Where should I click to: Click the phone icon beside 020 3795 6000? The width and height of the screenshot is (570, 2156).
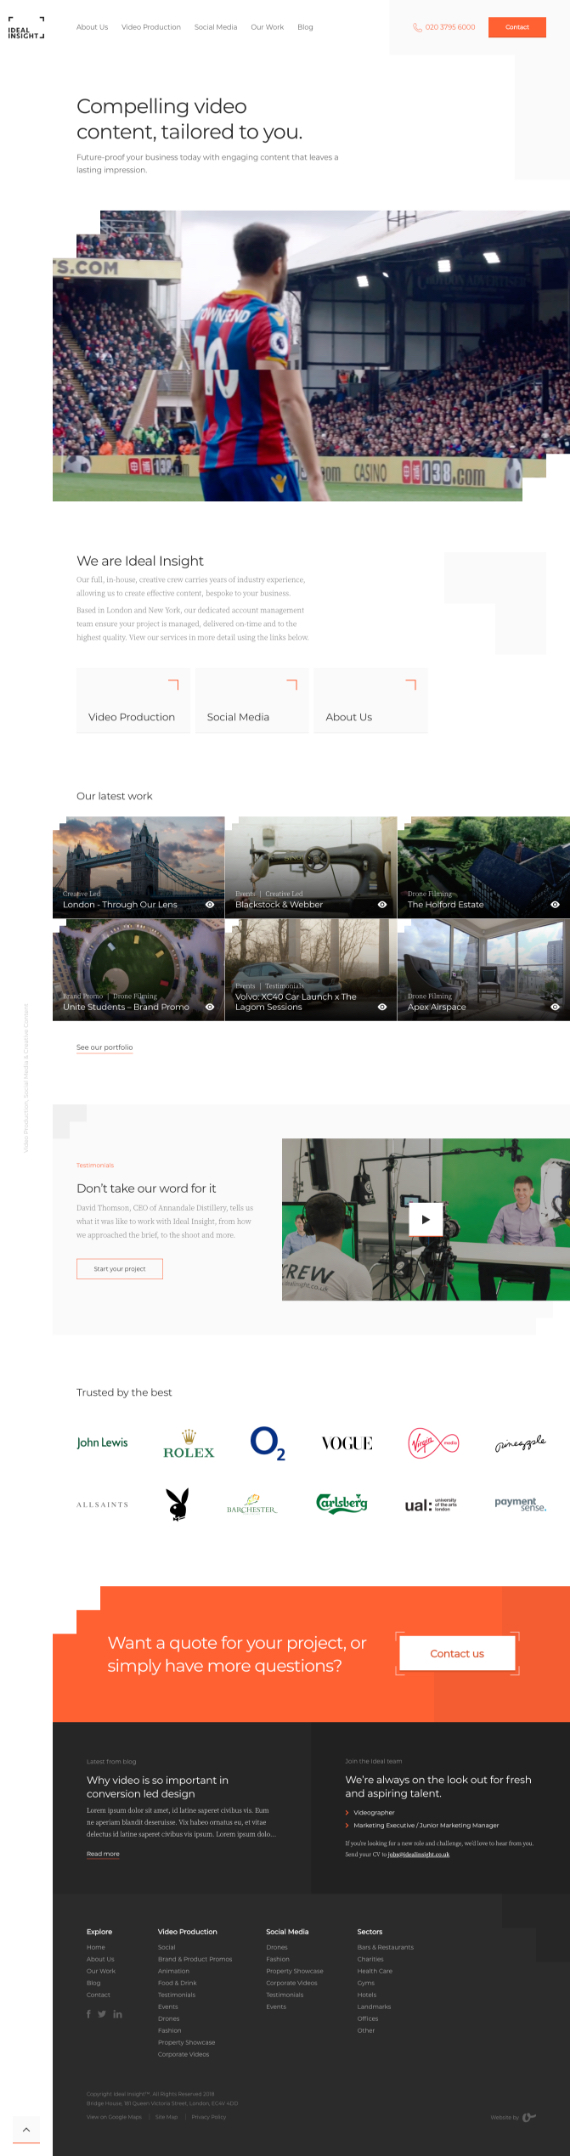(x=417, y=27)
